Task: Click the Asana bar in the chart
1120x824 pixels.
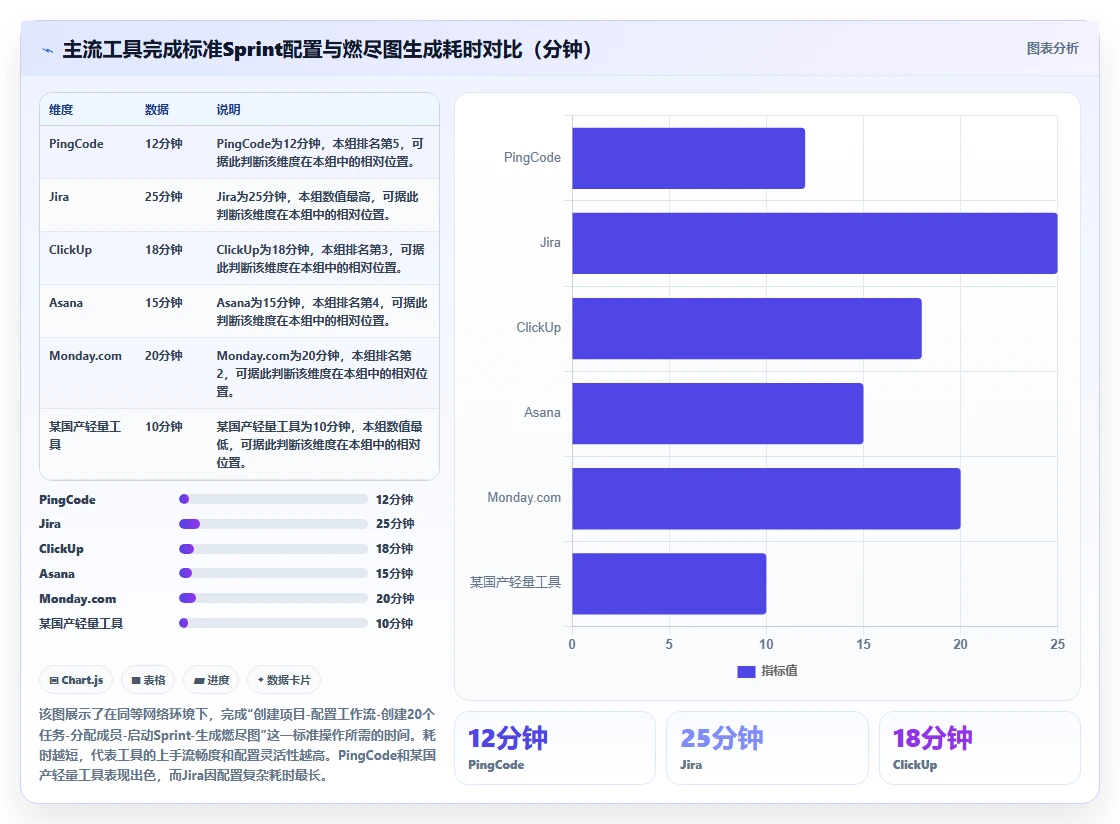Action: [x=717, y=413]
